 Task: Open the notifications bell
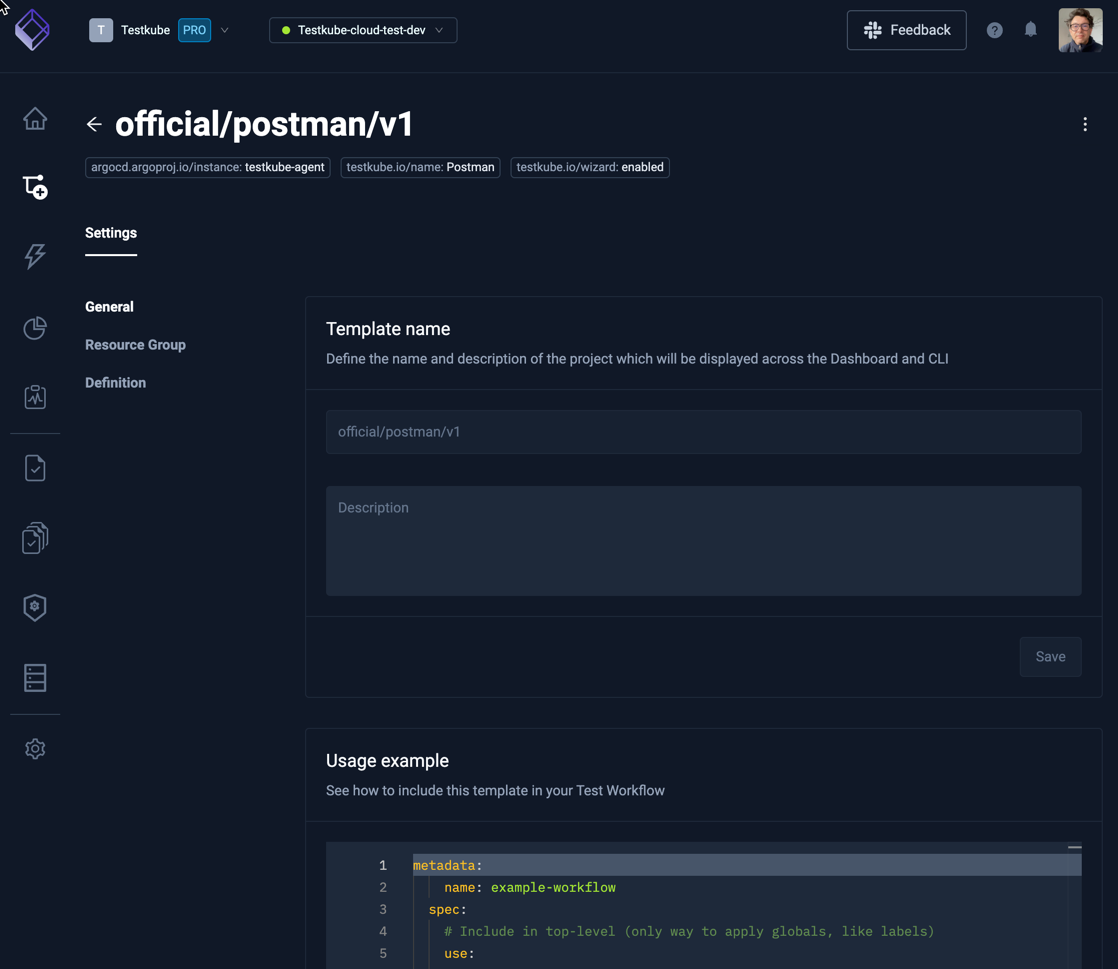click(x=1031, y=30)
